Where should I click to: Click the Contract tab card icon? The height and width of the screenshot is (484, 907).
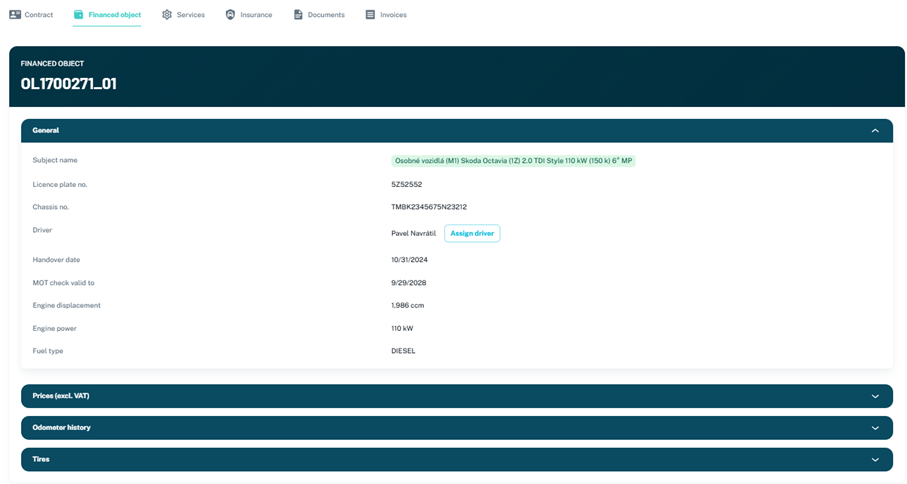15,15
